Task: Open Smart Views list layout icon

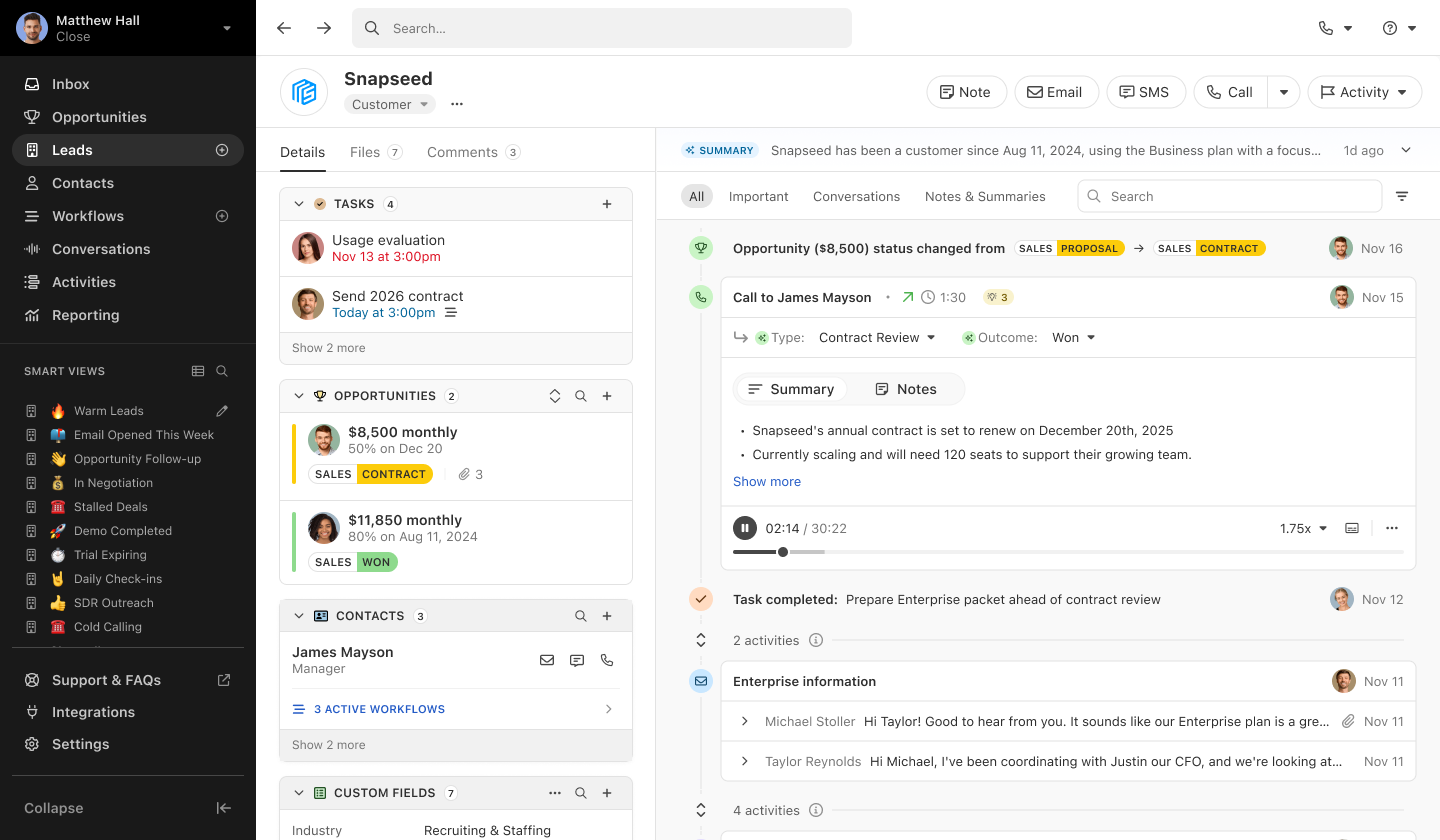Action: click(x=198, y=371)
